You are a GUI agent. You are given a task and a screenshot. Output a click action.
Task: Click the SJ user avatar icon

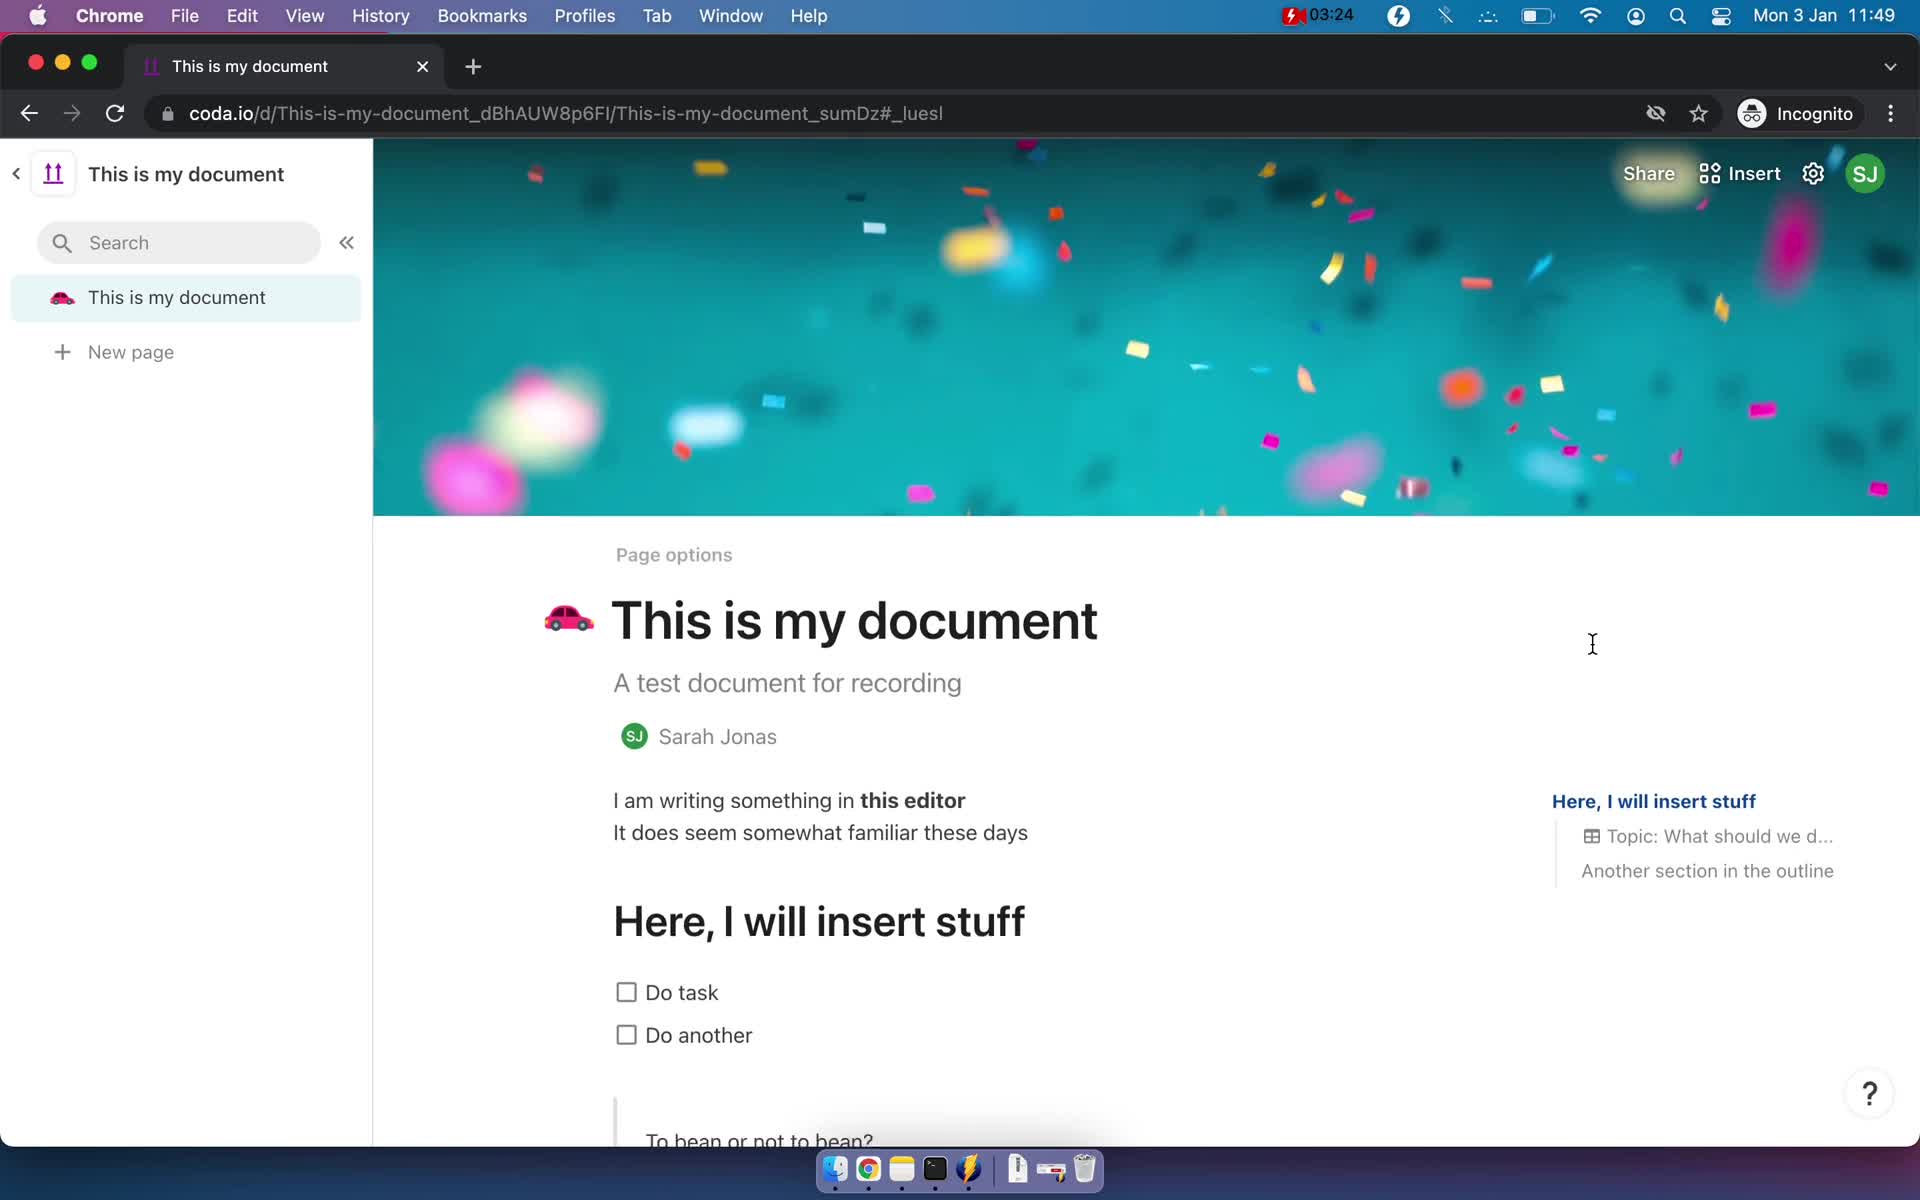point(1865,173)
